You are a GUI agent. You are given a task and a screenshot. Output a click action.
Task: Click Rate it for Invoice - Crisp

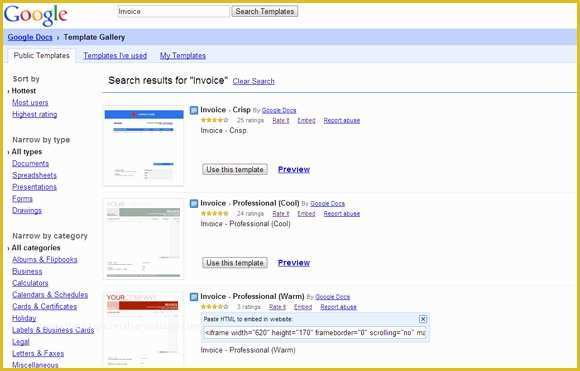(x=281, y=120)
